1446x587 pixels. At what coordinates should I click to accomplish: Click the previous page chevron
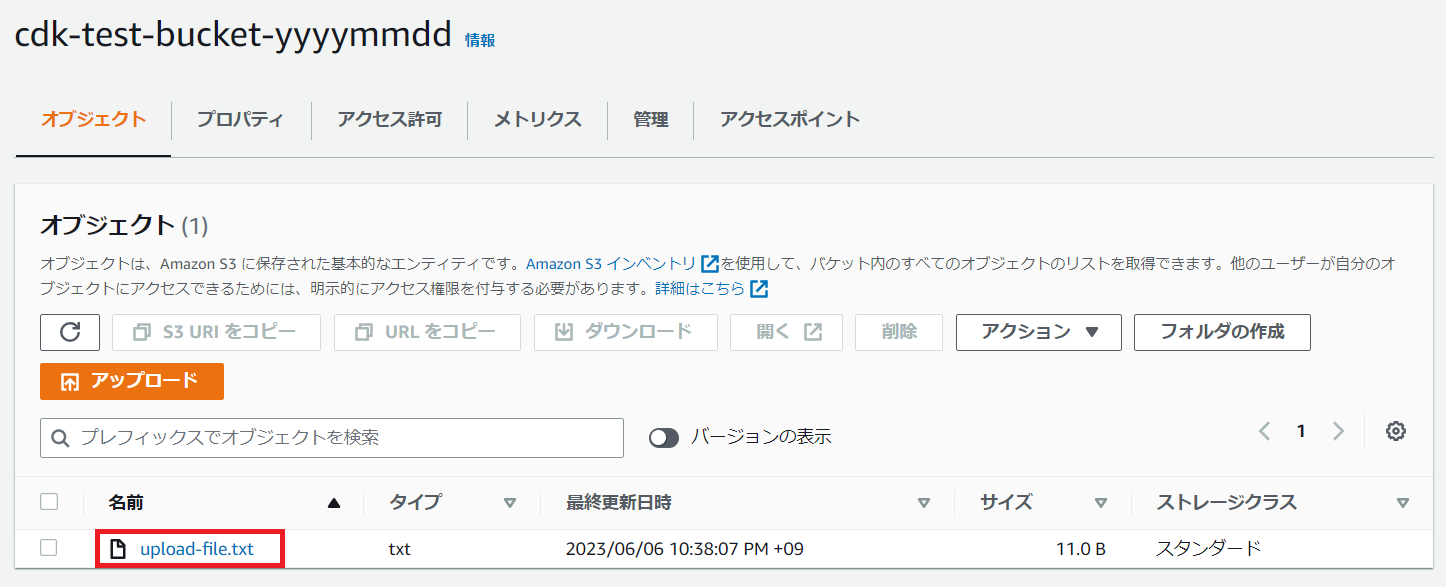[1264, 431]
